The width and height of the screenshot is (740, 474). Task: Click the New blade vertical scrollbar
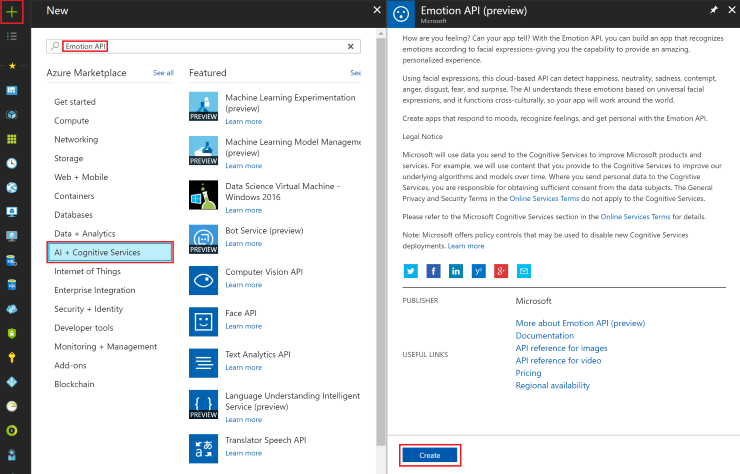click(x=381, y=241)
